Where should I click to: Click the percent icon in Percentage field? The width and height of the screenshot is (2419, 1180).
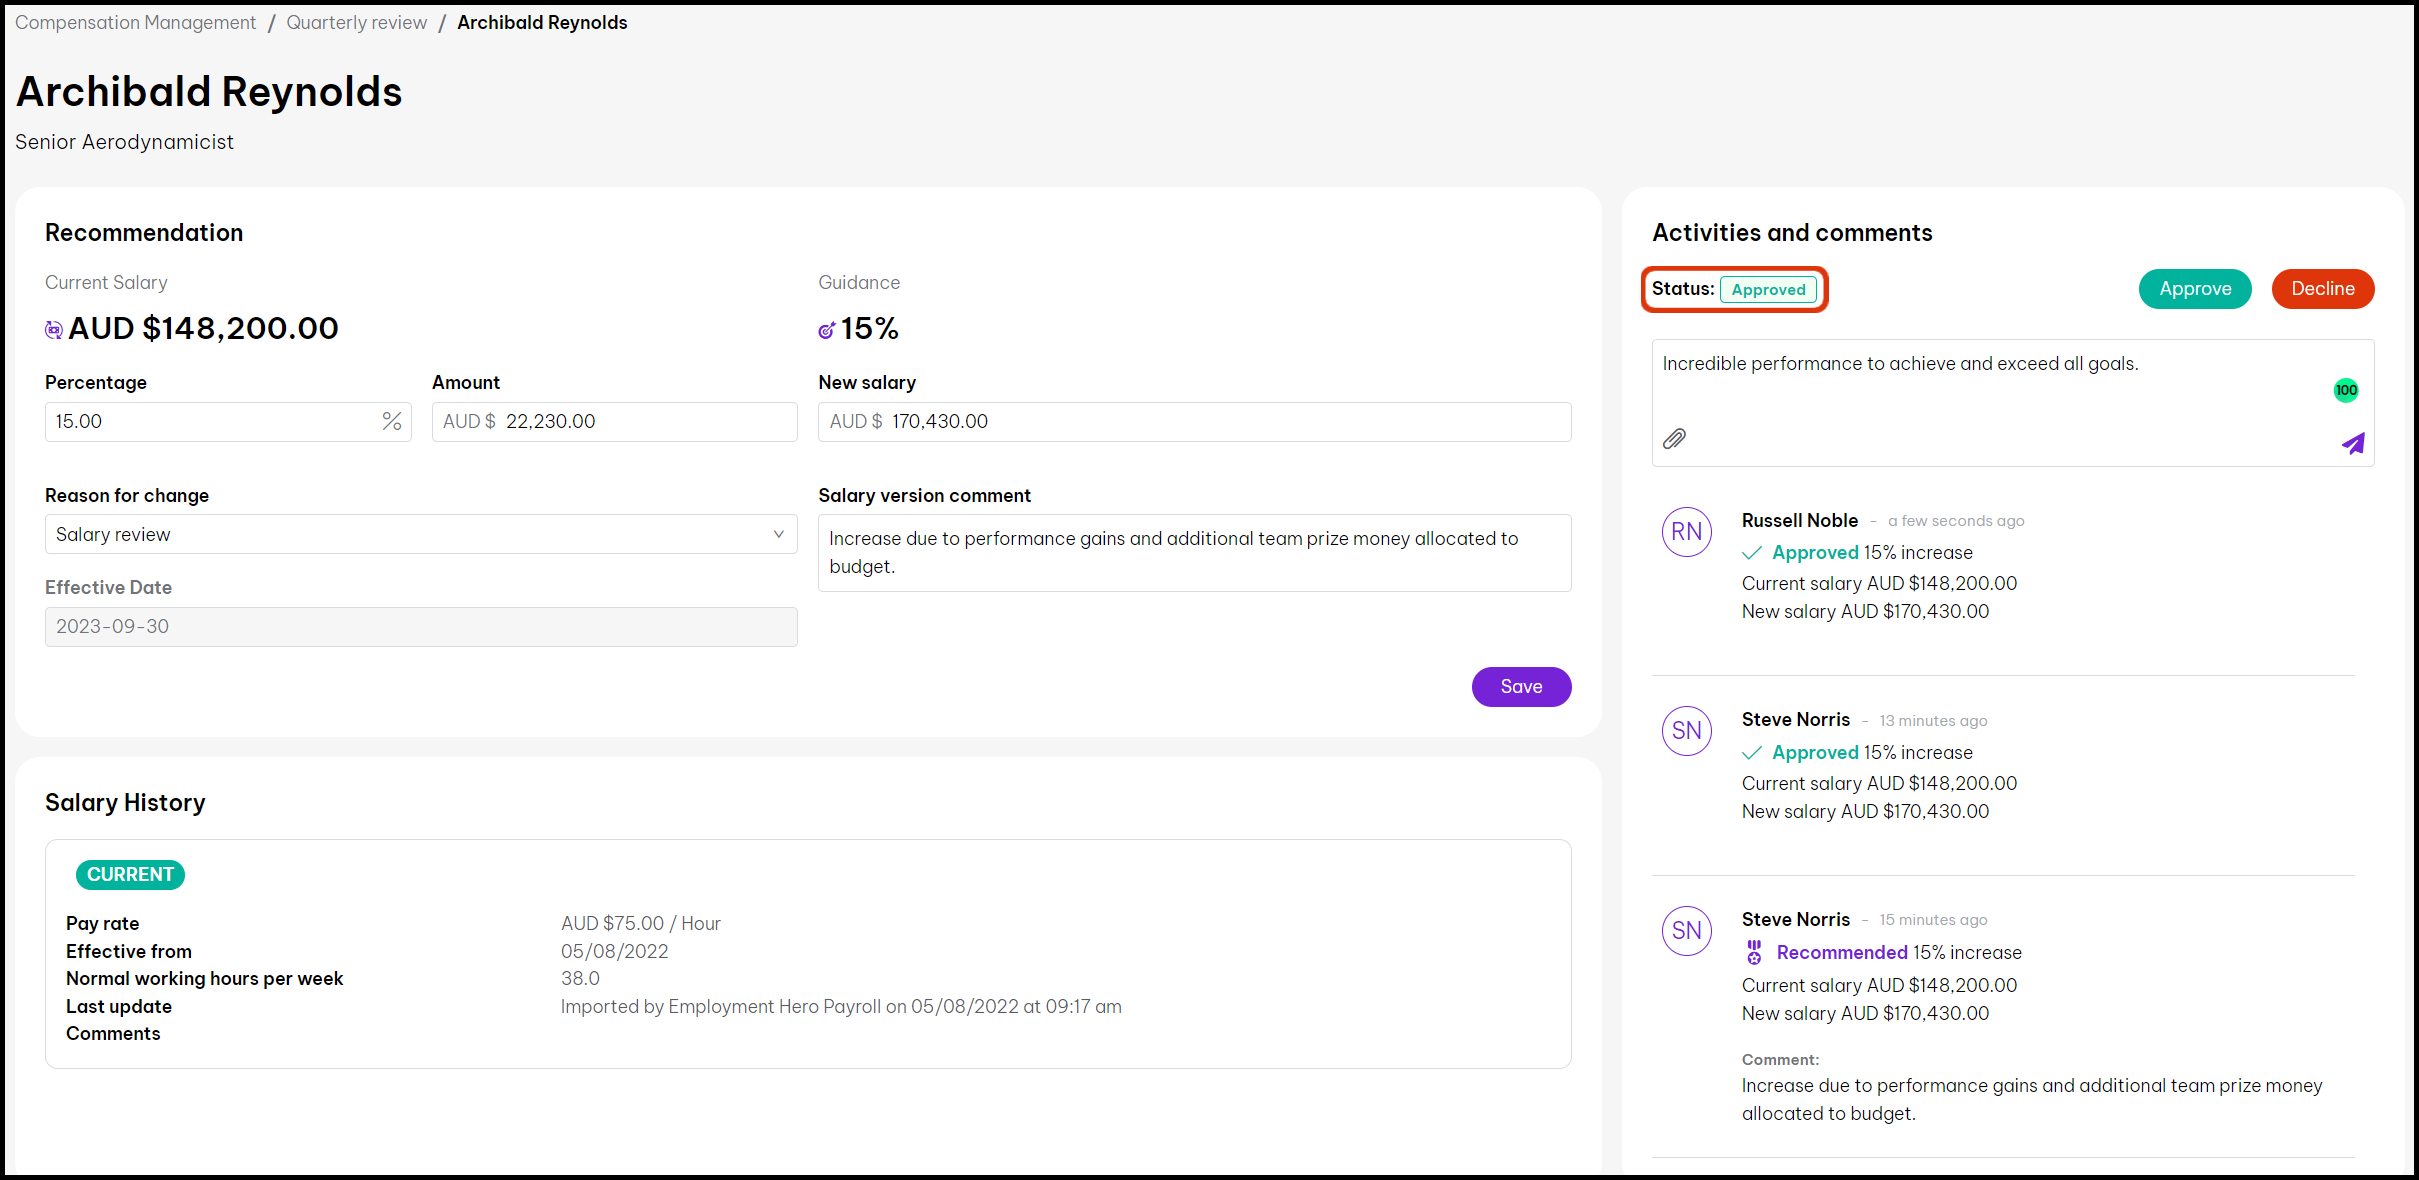[x=391, y=422]
